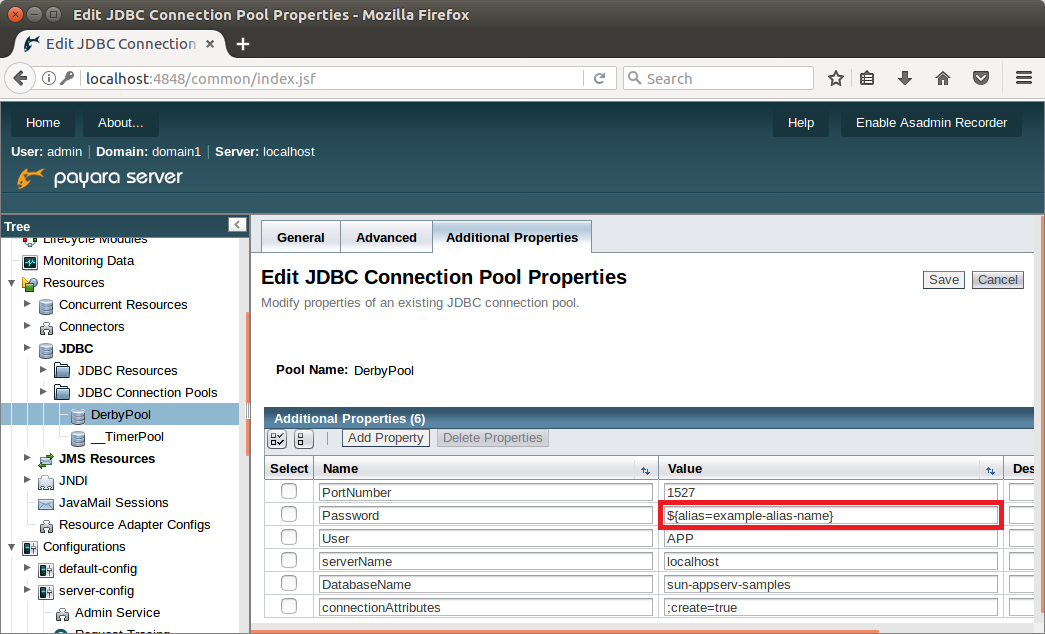Save the connection pool properties

[944, 280]
